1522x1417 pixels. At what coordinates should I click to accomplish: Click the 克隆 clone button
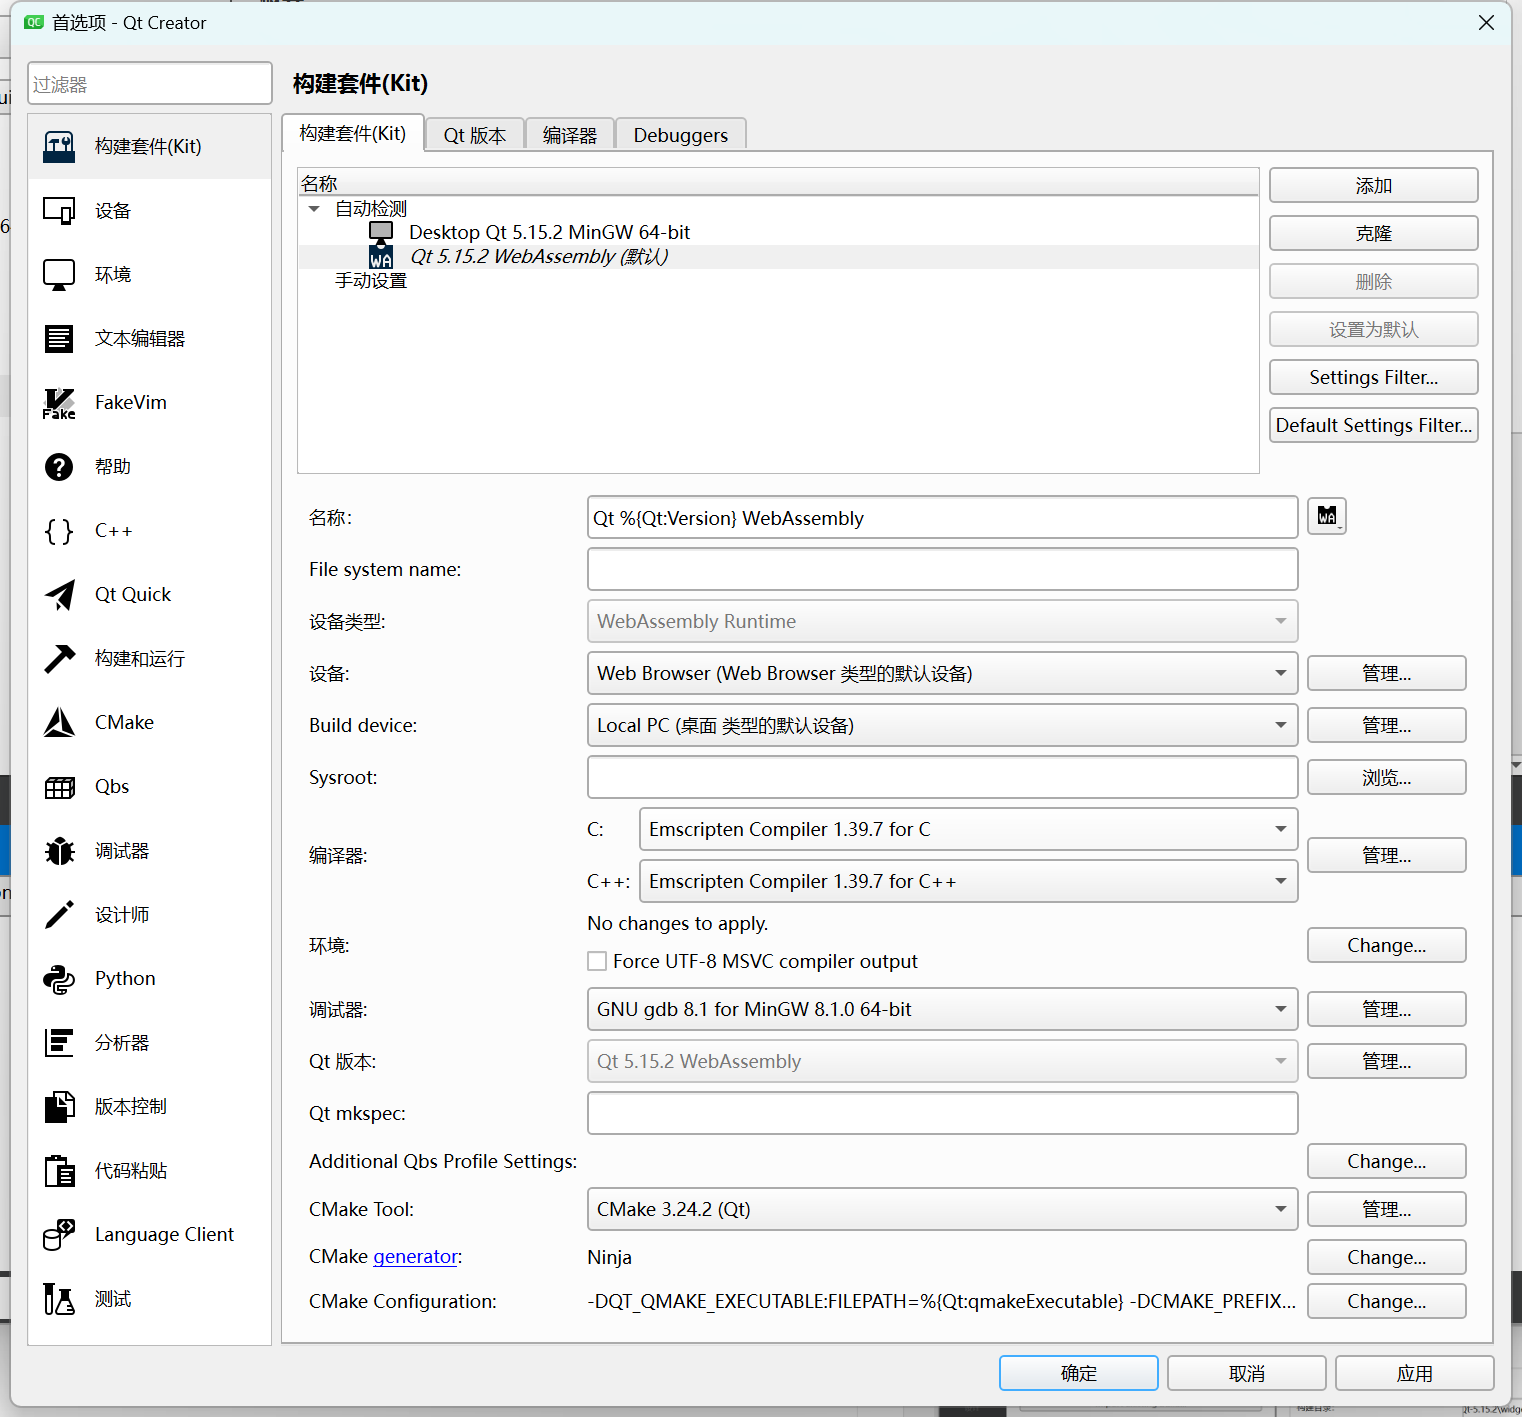coord(1374,233)
